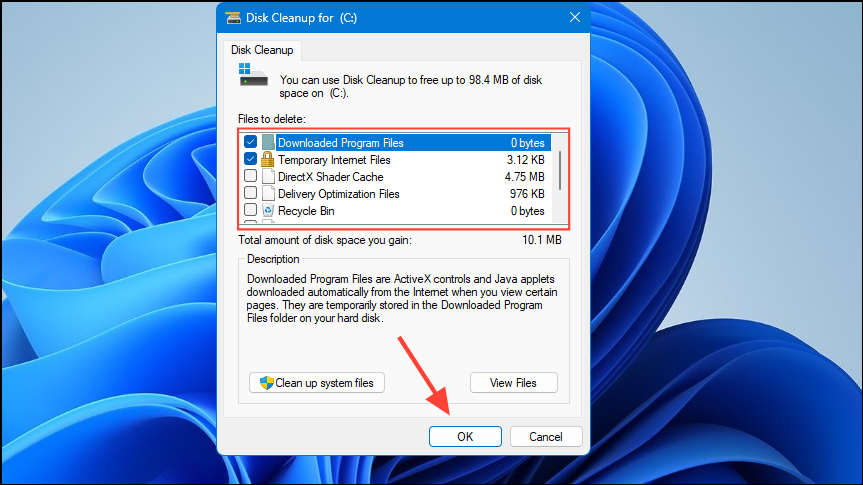The width and height of the screenshot is (863, 485).
Task: Click the 10.1 MB total value
Action: [542, 240]
